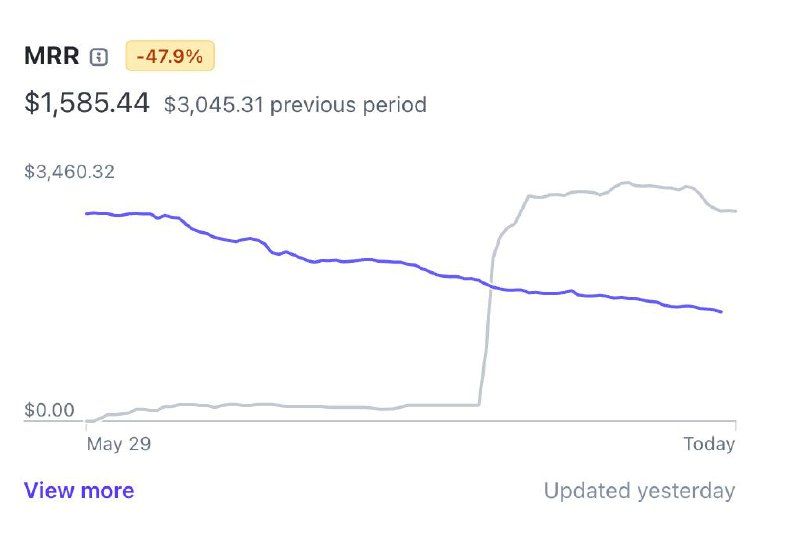The height and width of the screenshot is (549, 800).
Task: Click the gray line's highest peak
Action: [x=626, y=183]
